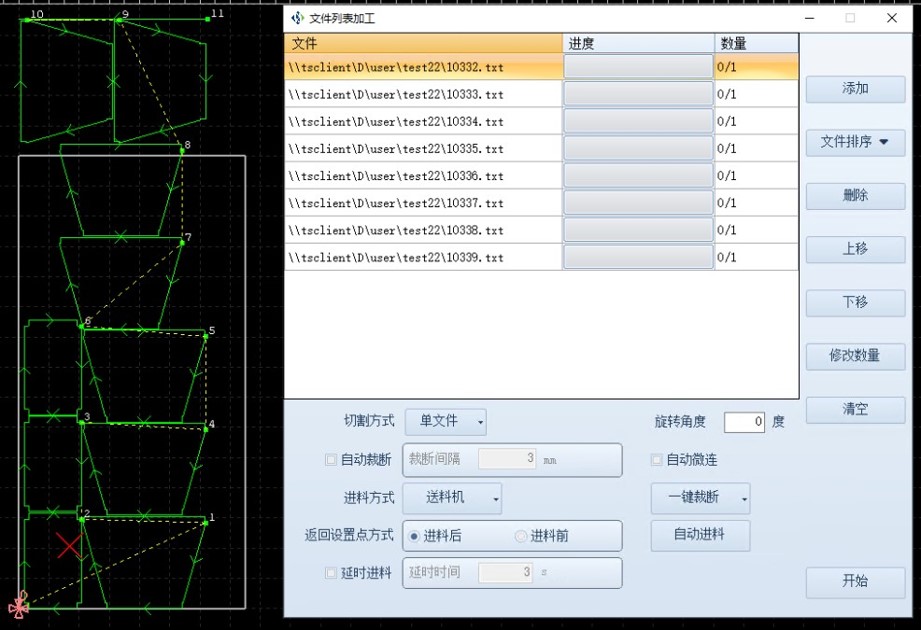Click the 0/1 quantity cell of 10337.txt
Image resolution: width=921 pixels, height=630 pixels.
point(757,203)
